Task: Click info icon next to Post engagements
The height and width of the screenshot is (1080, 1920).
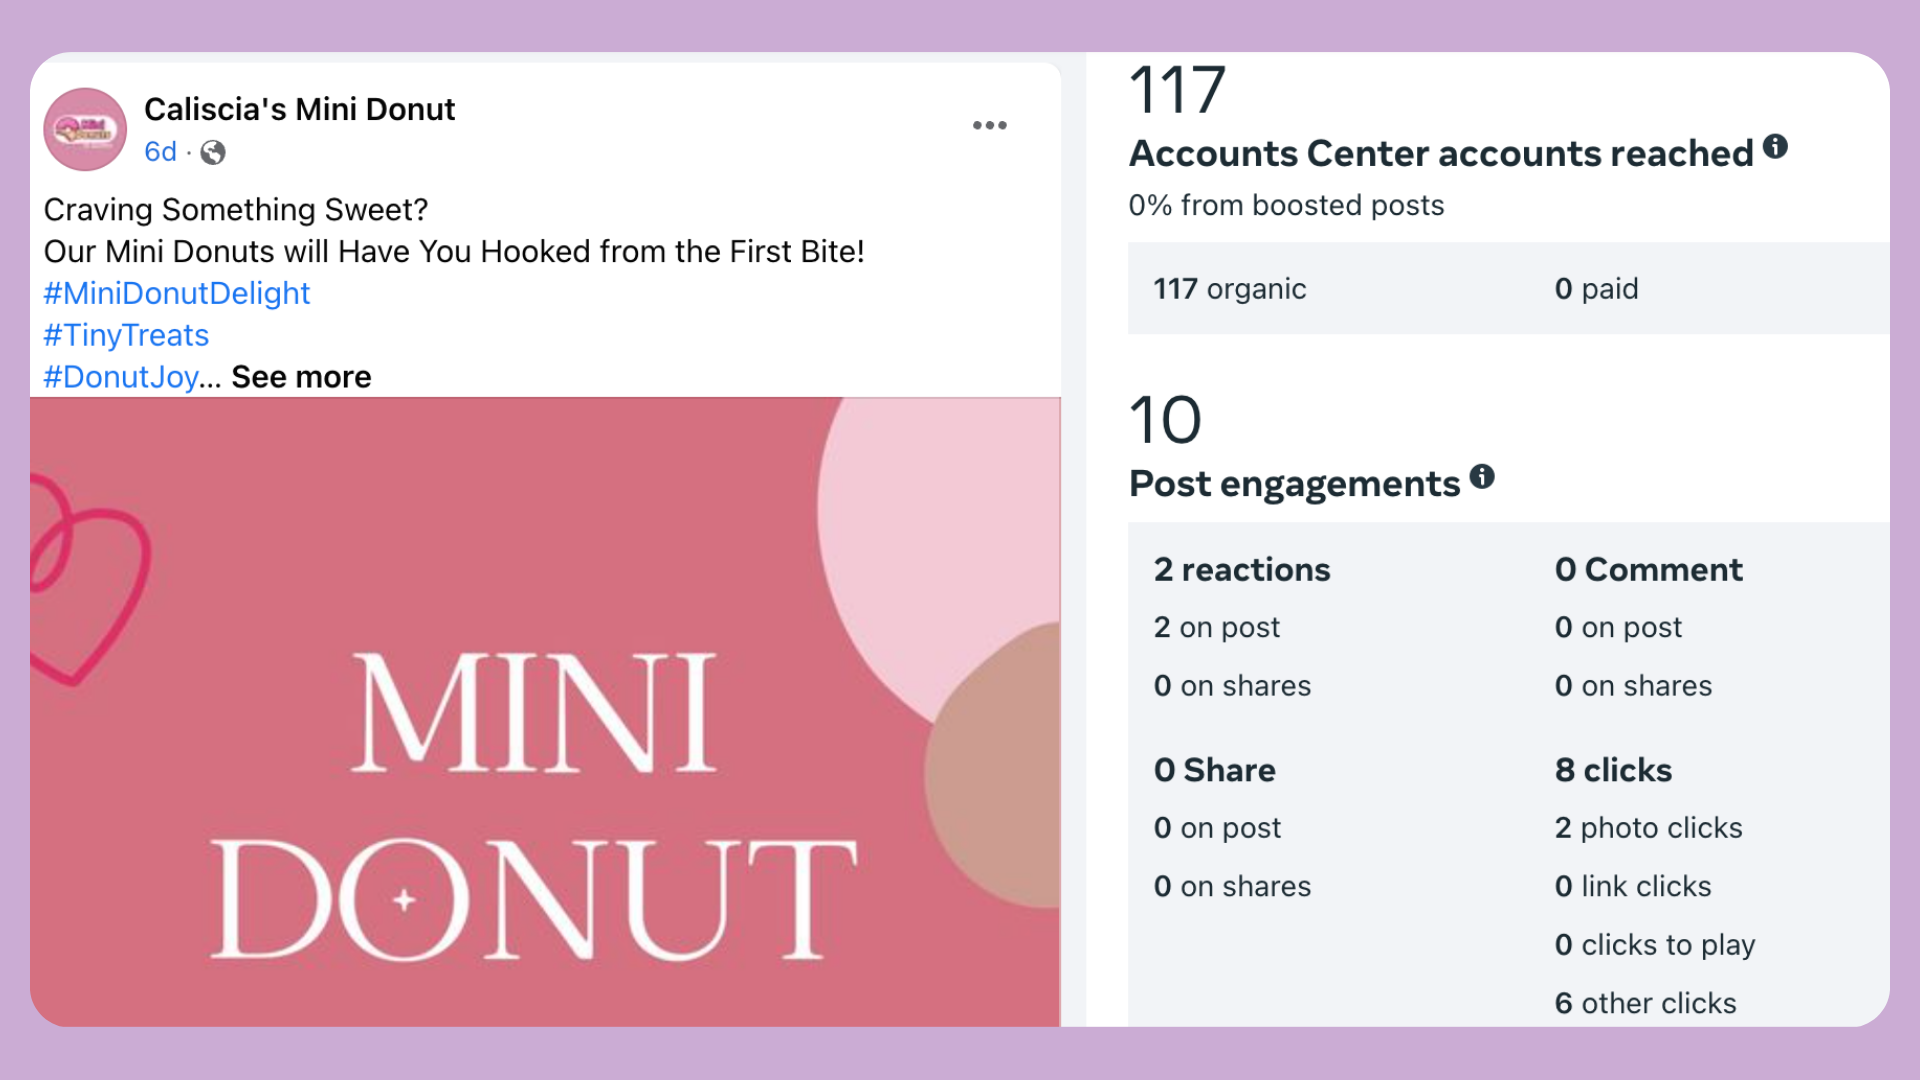Action: 1482,477
